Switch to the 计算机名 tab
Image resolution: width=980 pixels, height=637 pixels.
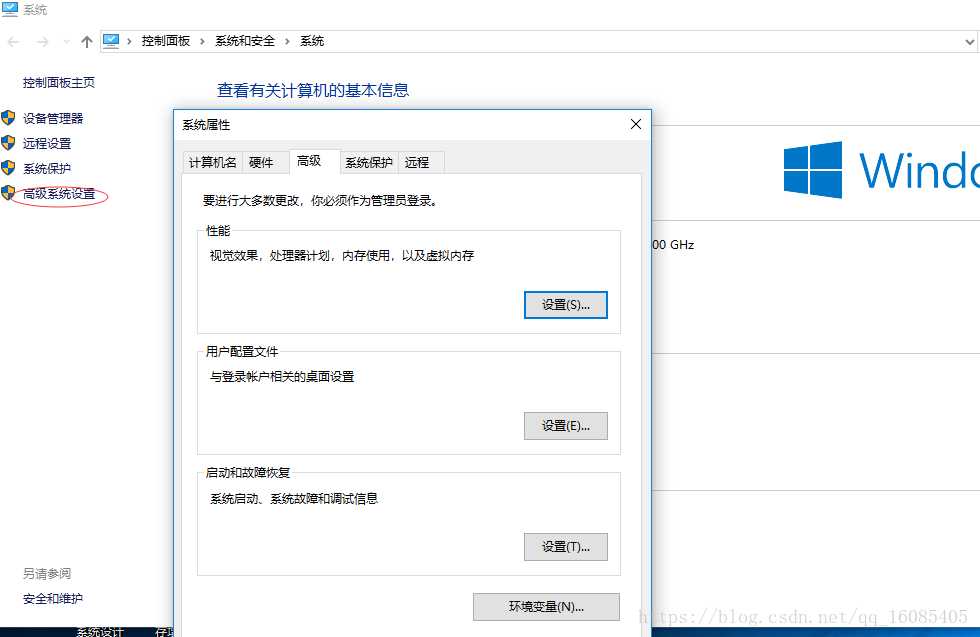[212, 163]
